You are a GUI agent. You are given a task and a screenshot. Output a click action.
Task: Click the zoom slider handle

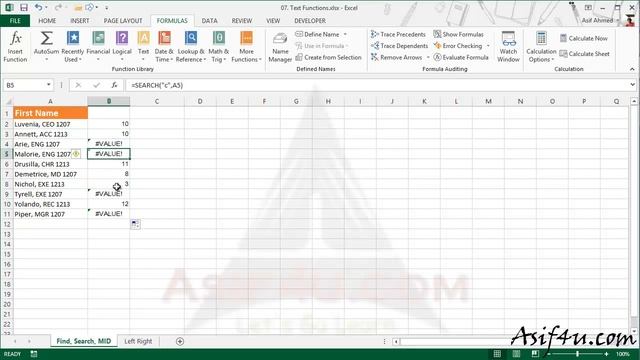tap(577, 354)
